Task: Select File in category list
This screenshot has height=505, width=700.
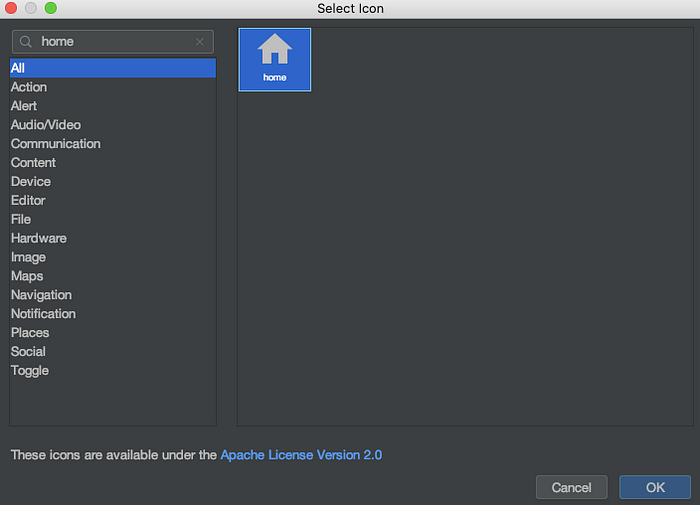Action: pos(113,219)
